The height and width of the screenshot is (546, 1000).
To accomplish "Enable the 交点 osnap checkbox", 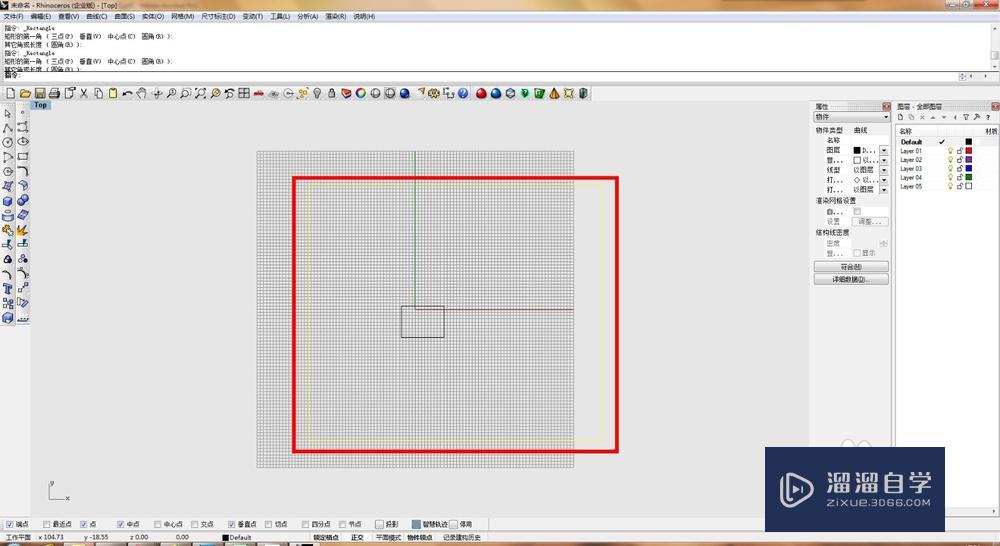I will [195, 524].
